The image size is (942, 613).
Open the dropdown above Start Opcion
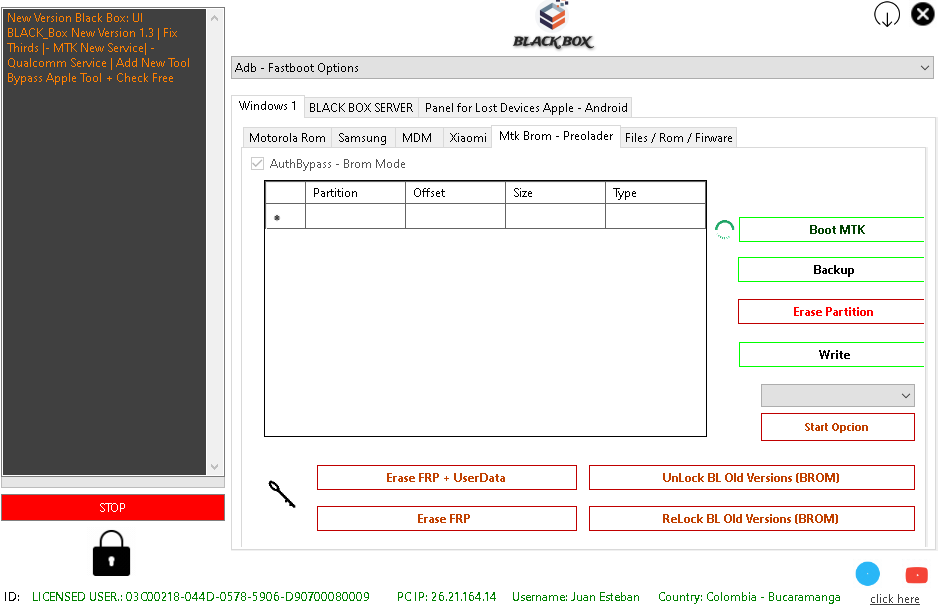click(837, 395)
